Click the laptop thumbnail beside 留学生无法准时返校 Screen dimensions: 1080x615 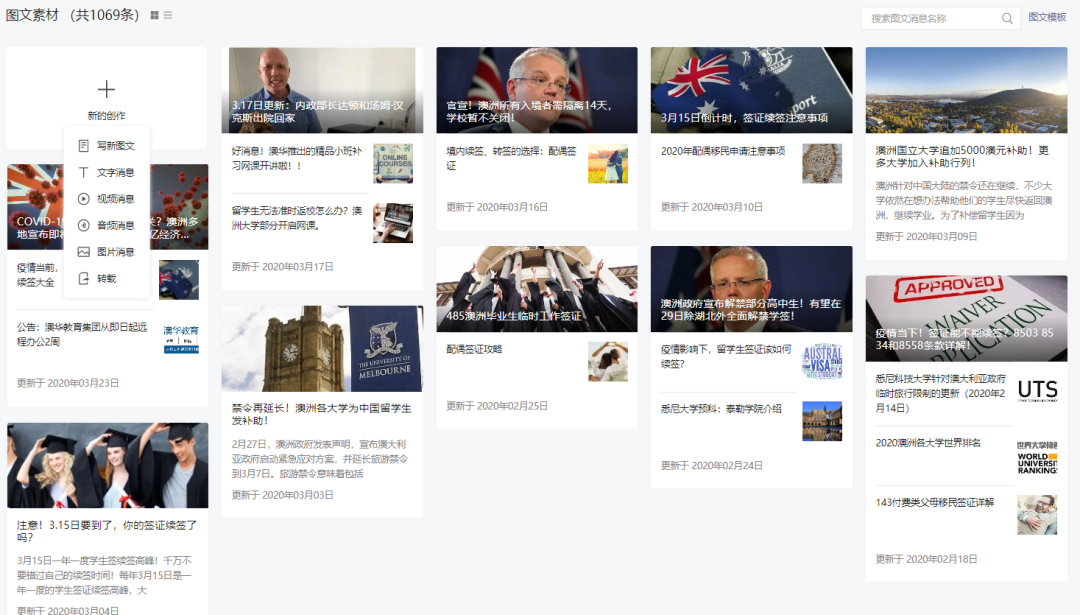pos(393,222)
